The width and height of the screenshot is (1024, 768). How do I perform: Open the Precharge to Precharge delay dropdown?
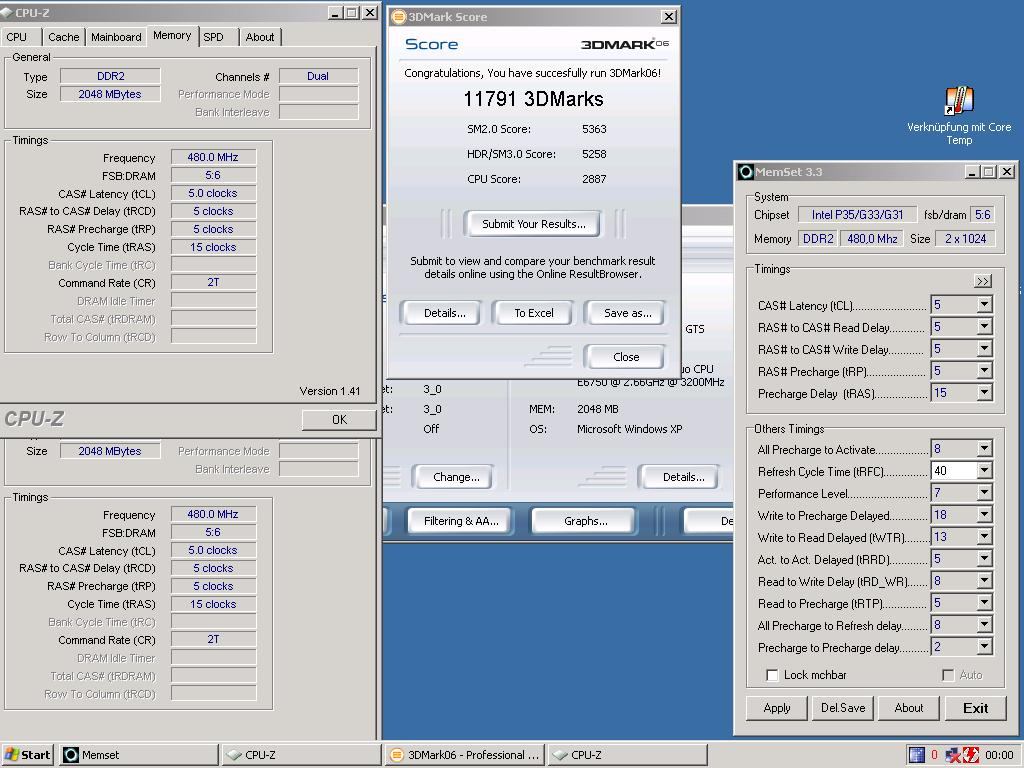(x=984, y=647)
